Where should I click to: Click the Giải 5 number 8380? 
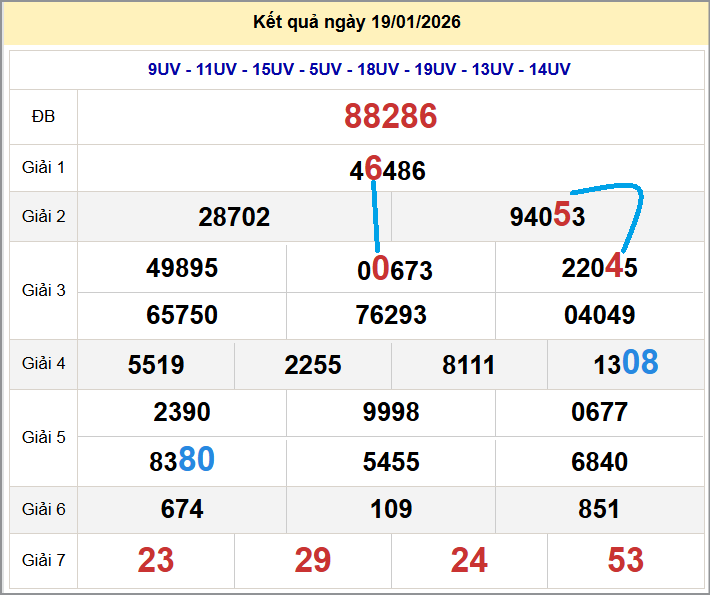(x=182, y=460)
